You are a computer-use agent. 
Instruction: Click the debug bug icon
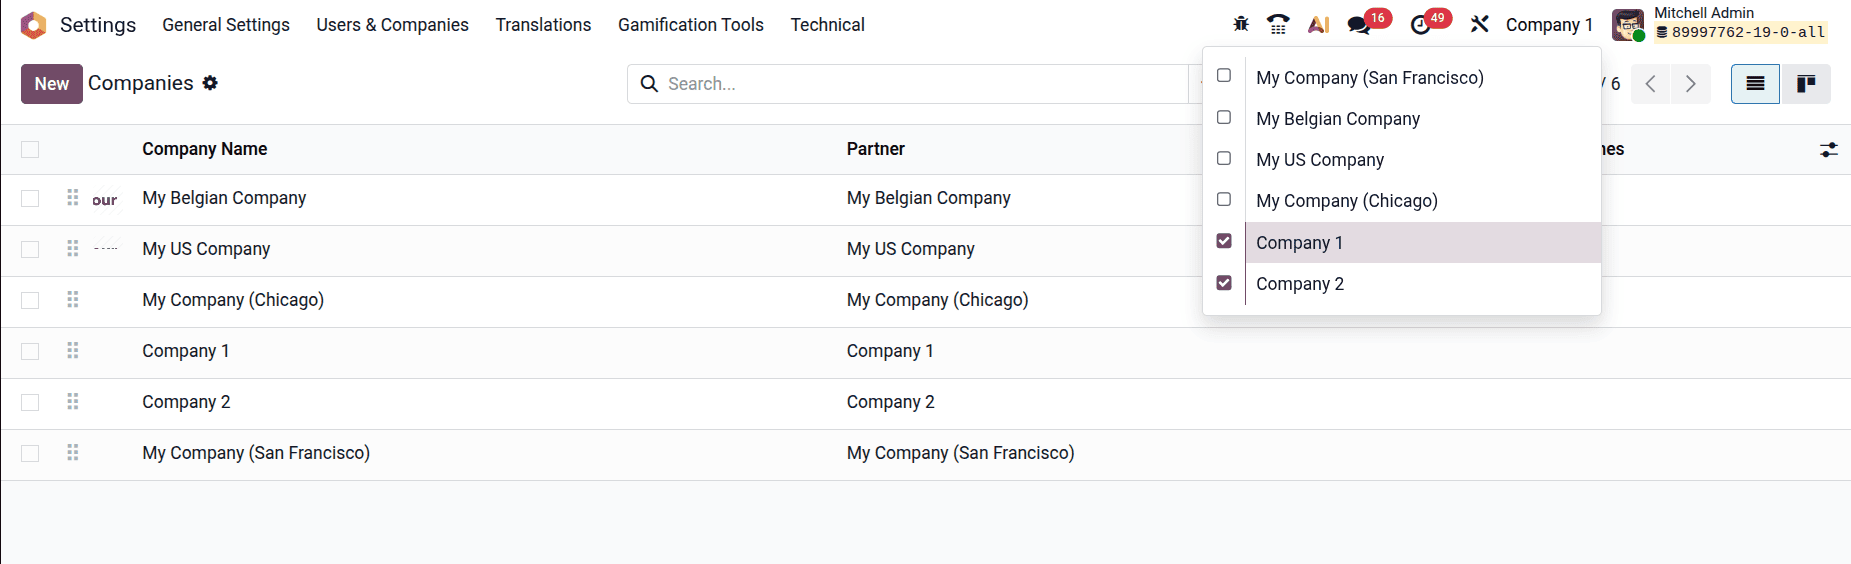coord(1241,24)
